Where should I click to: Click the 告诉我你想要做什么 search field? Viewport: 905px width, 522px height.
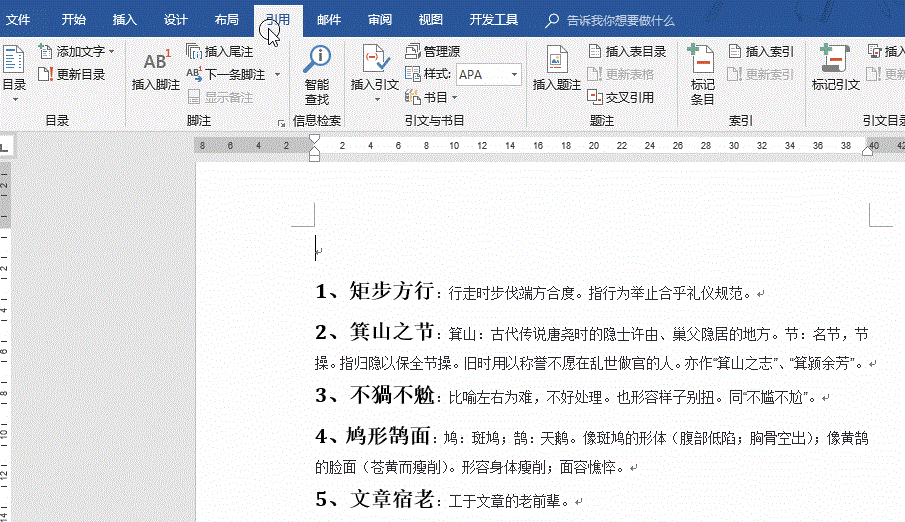(620, 21)
